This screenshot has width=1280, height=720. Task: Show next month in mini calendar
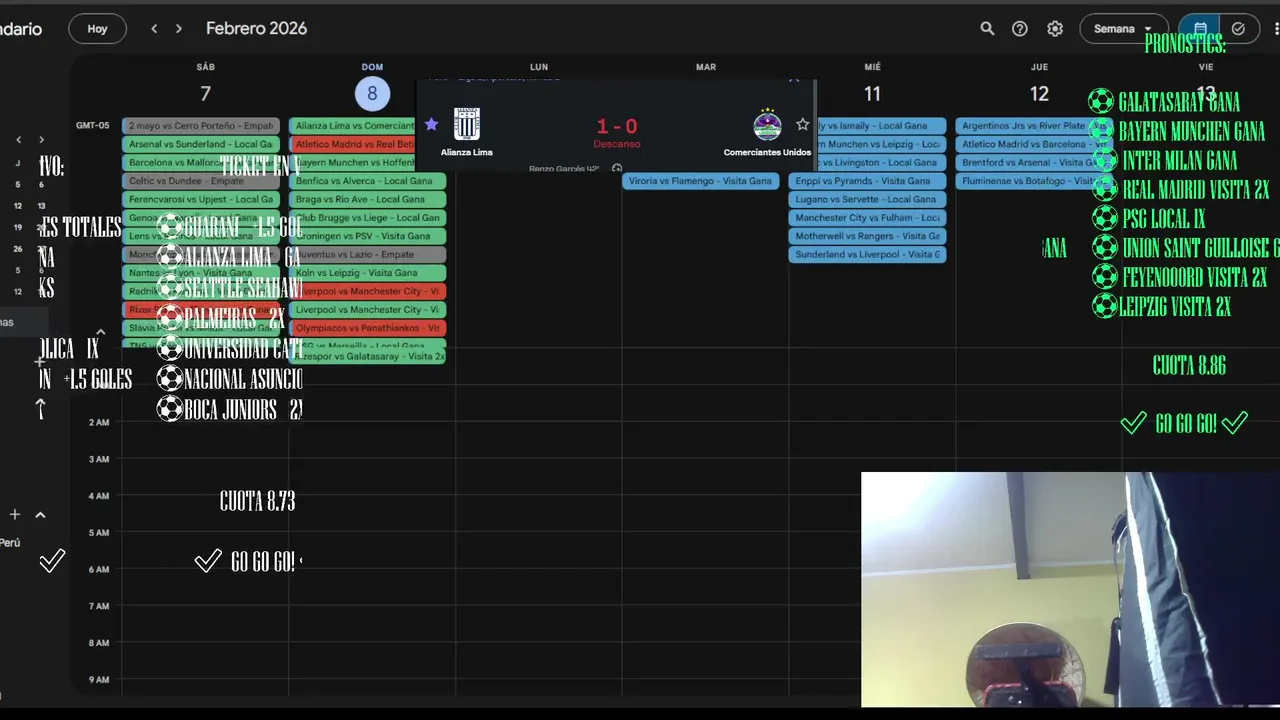[41, 140]
